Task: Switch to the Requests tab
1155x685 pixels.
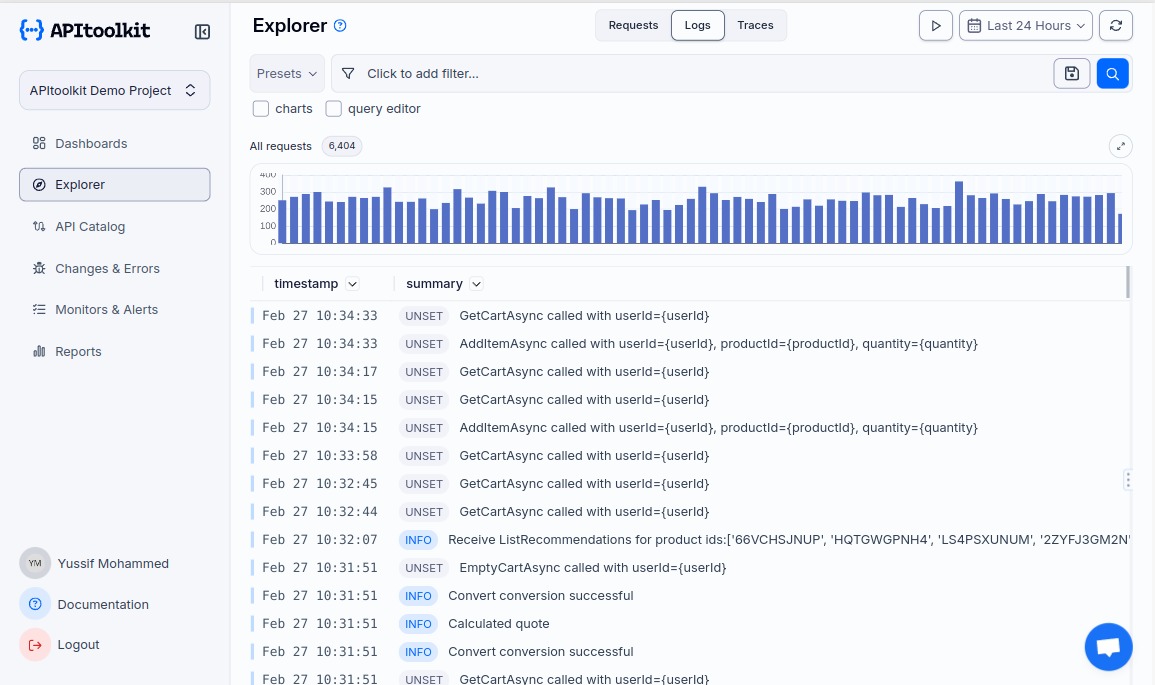Action: pyautogui.click(x=633, y=25)
